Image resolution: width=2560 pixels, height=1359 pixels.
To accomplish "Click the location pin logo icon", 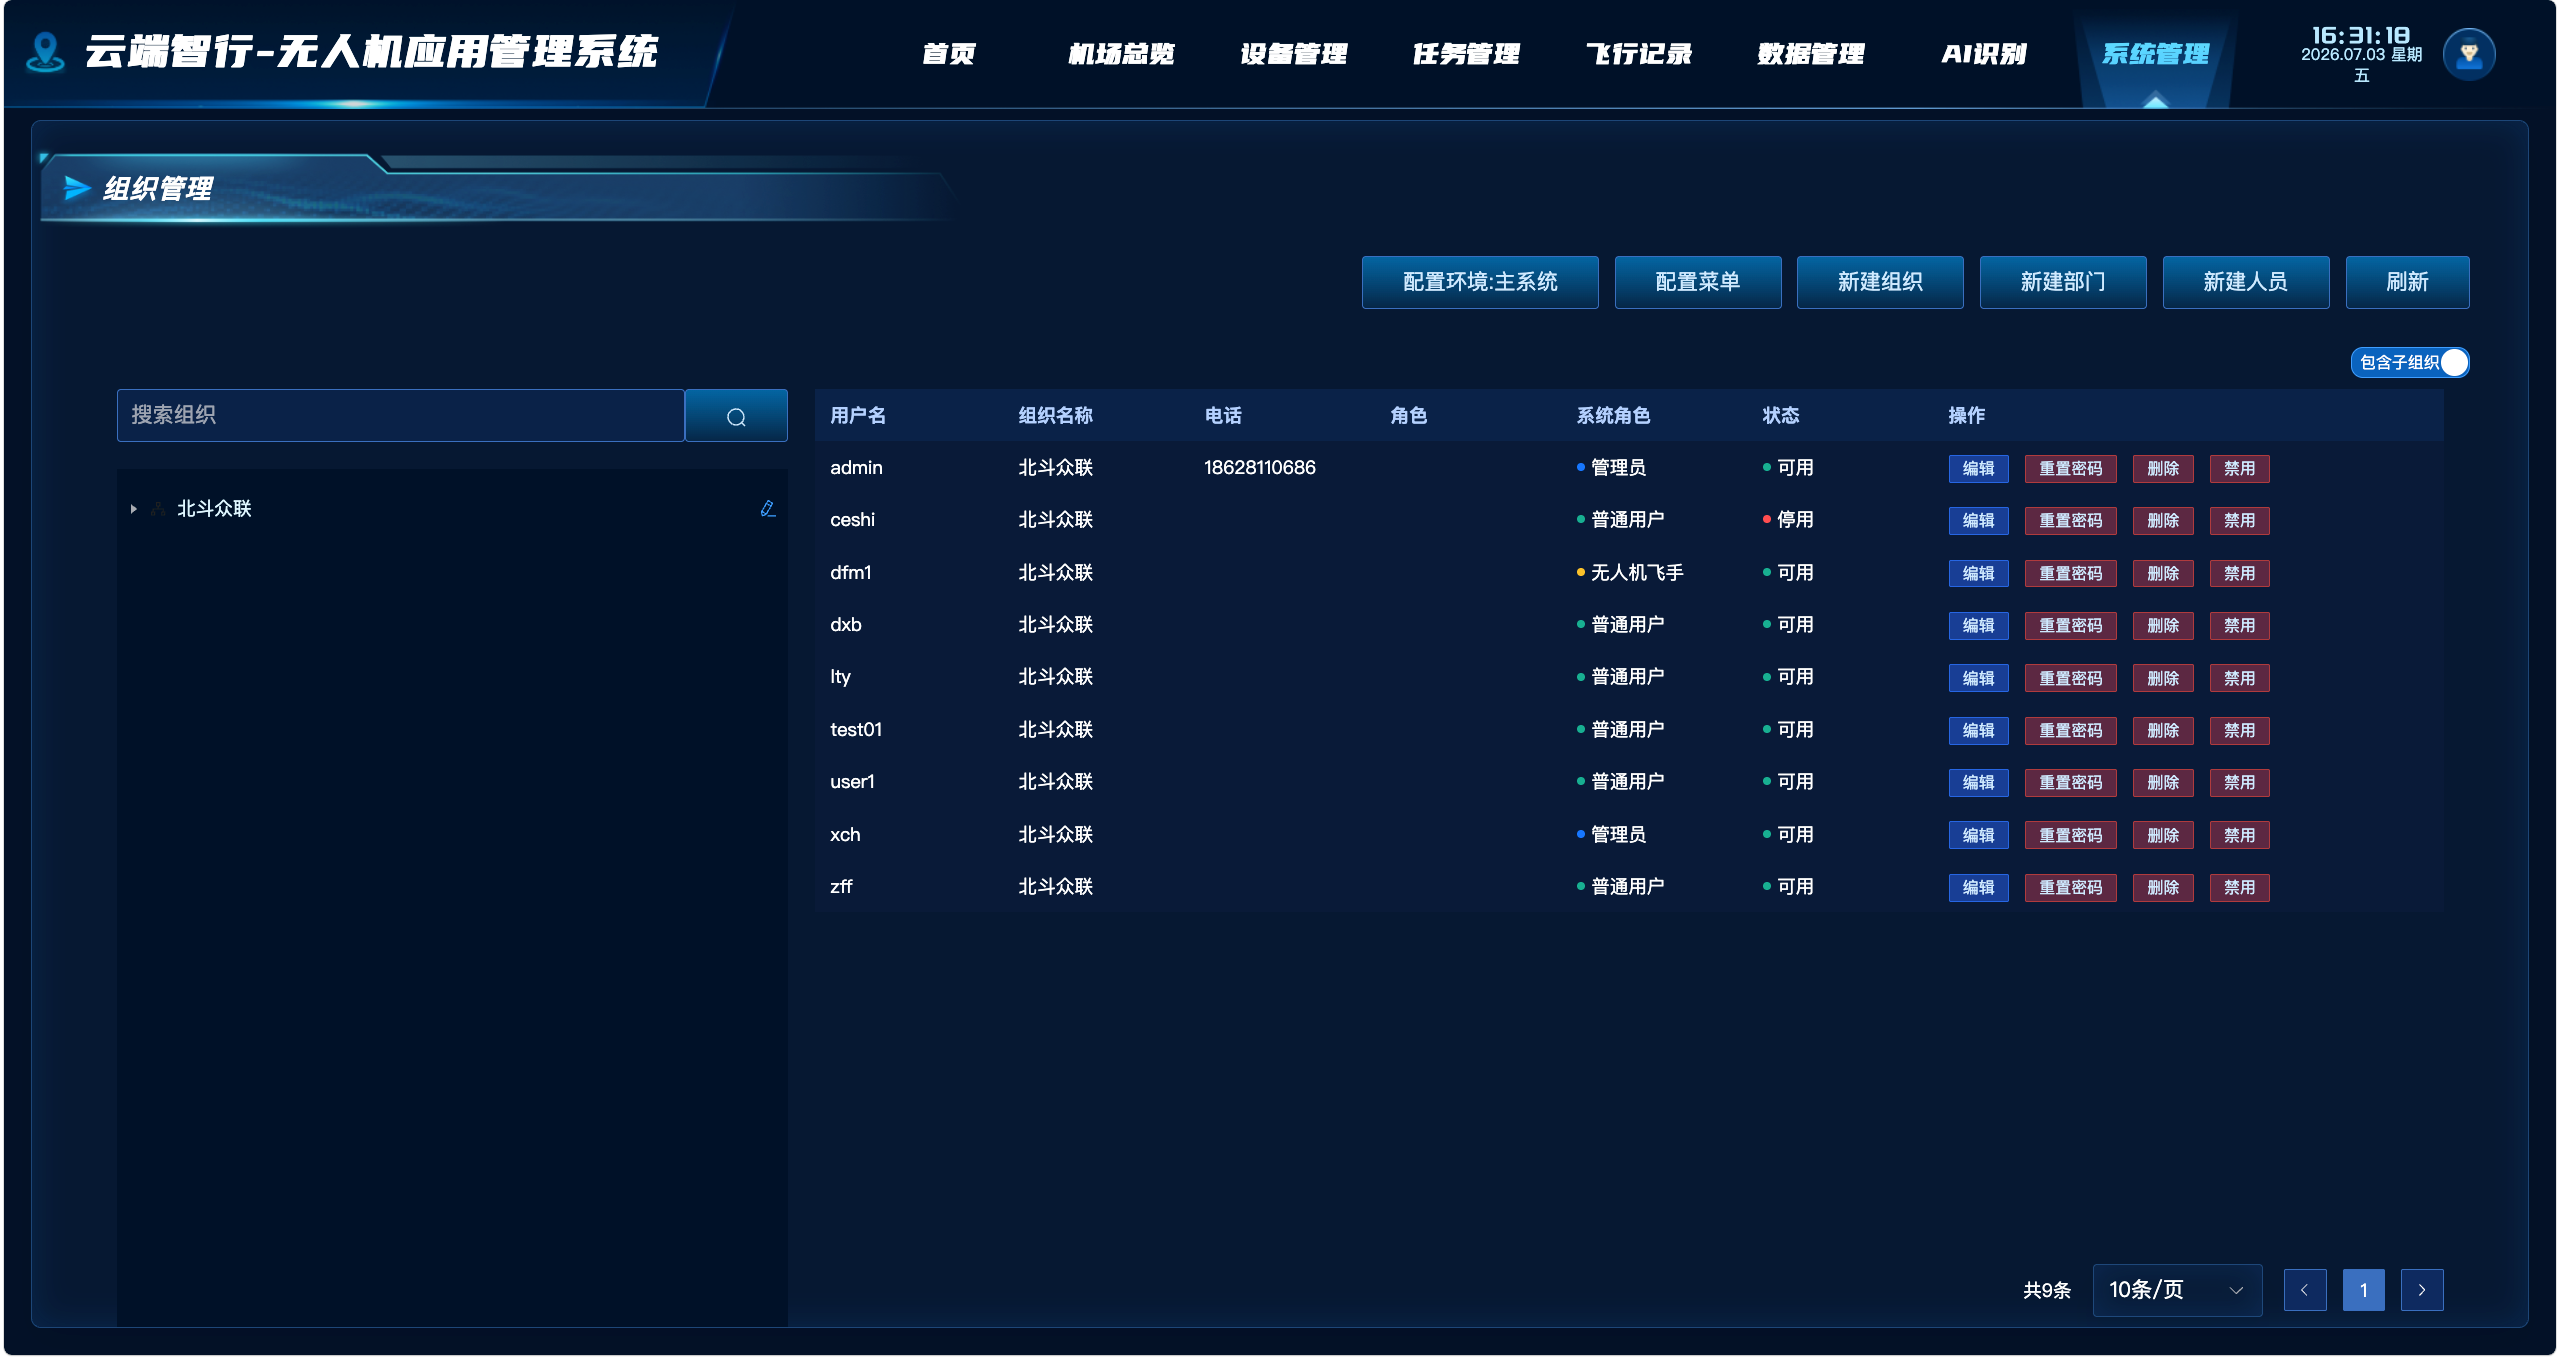I will pos(45,52).
